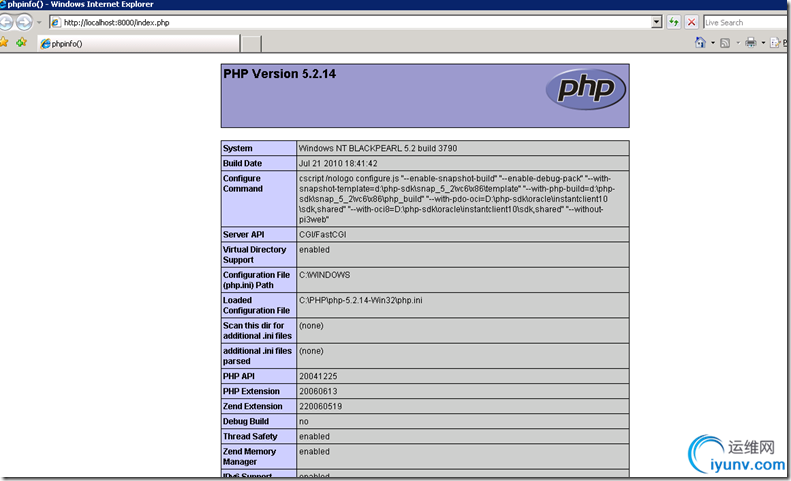Open the recent pages dropdown beside Forward
This screenshot has height=481, width=791.
[39, 22]
